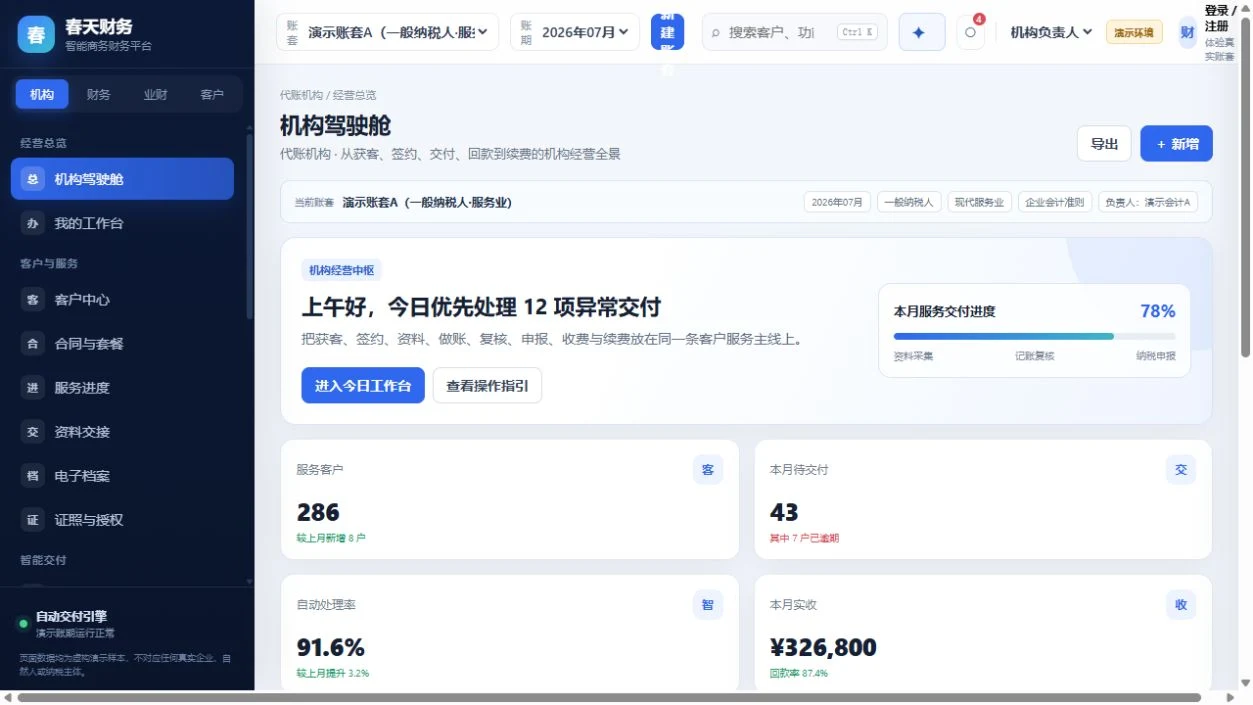Open 证照与授权 in sidebar
This screenshot has width=1253, height=705.
click(x=122, y=520)
